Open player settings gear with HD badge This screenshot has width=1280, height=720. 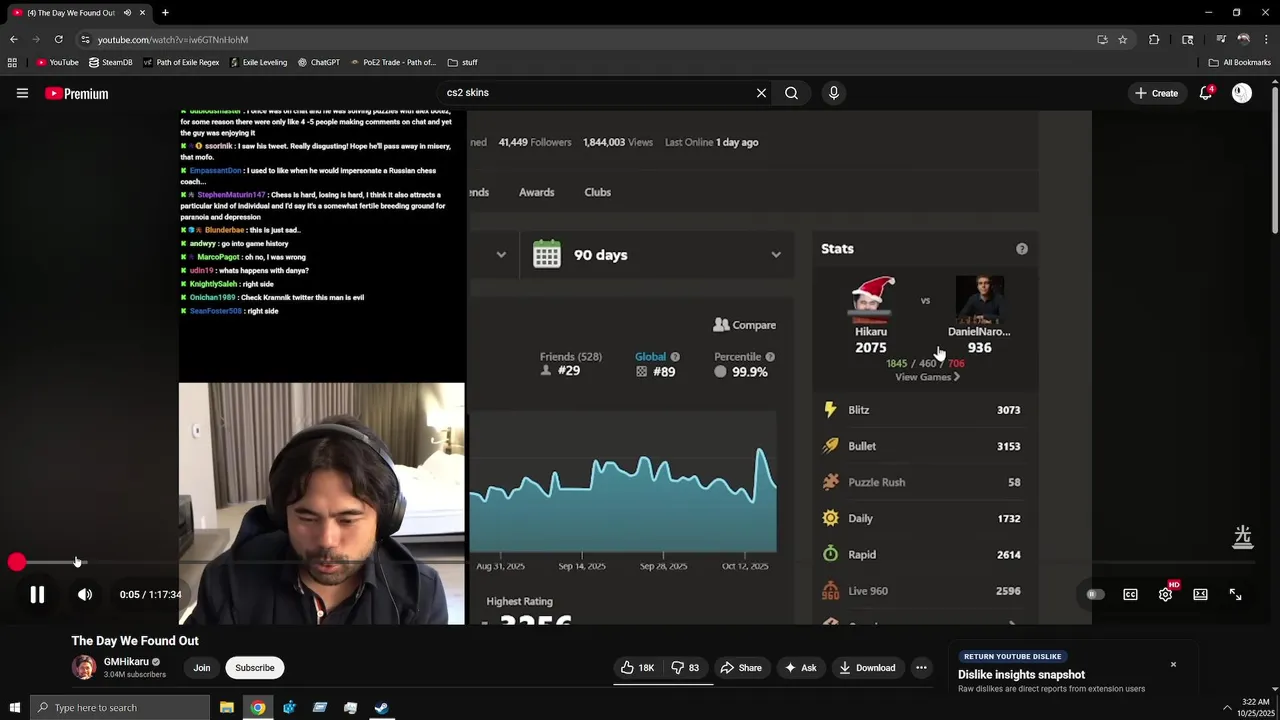(1166, 594)
